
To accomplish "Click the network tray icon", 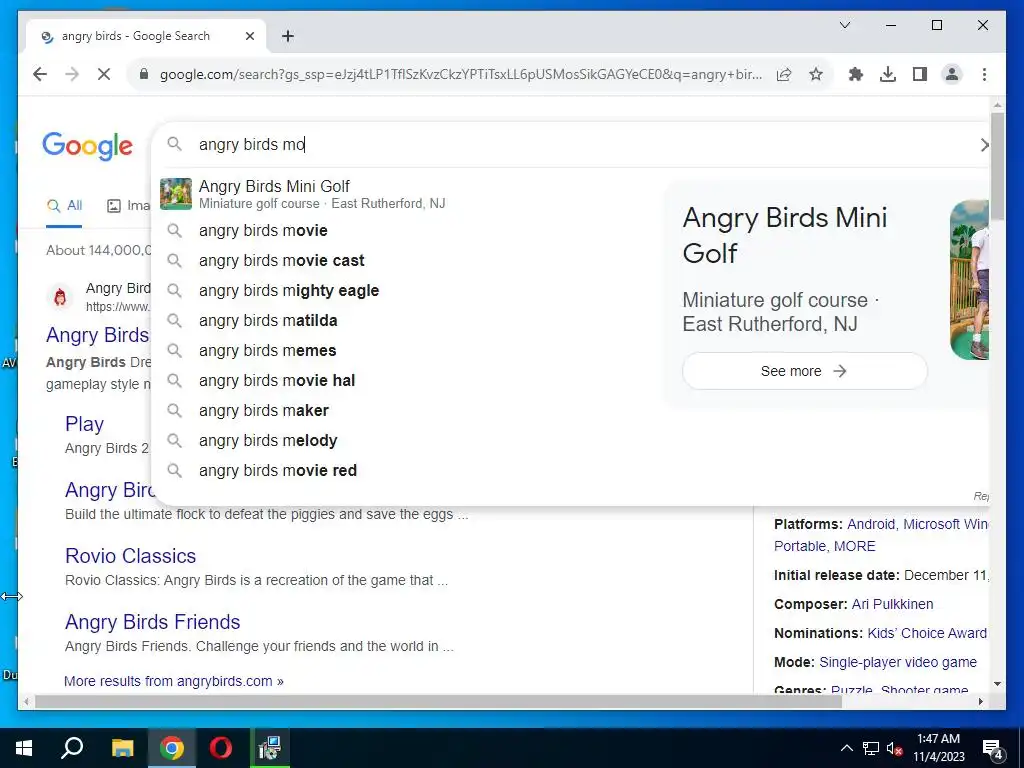I will coord(871,748).
